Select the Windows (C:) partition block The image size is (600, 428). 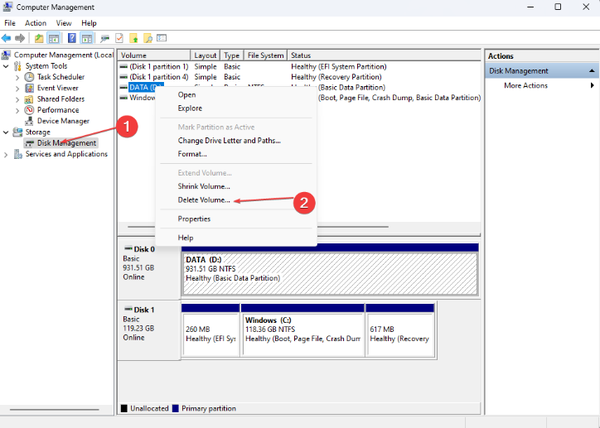[303, 334]
